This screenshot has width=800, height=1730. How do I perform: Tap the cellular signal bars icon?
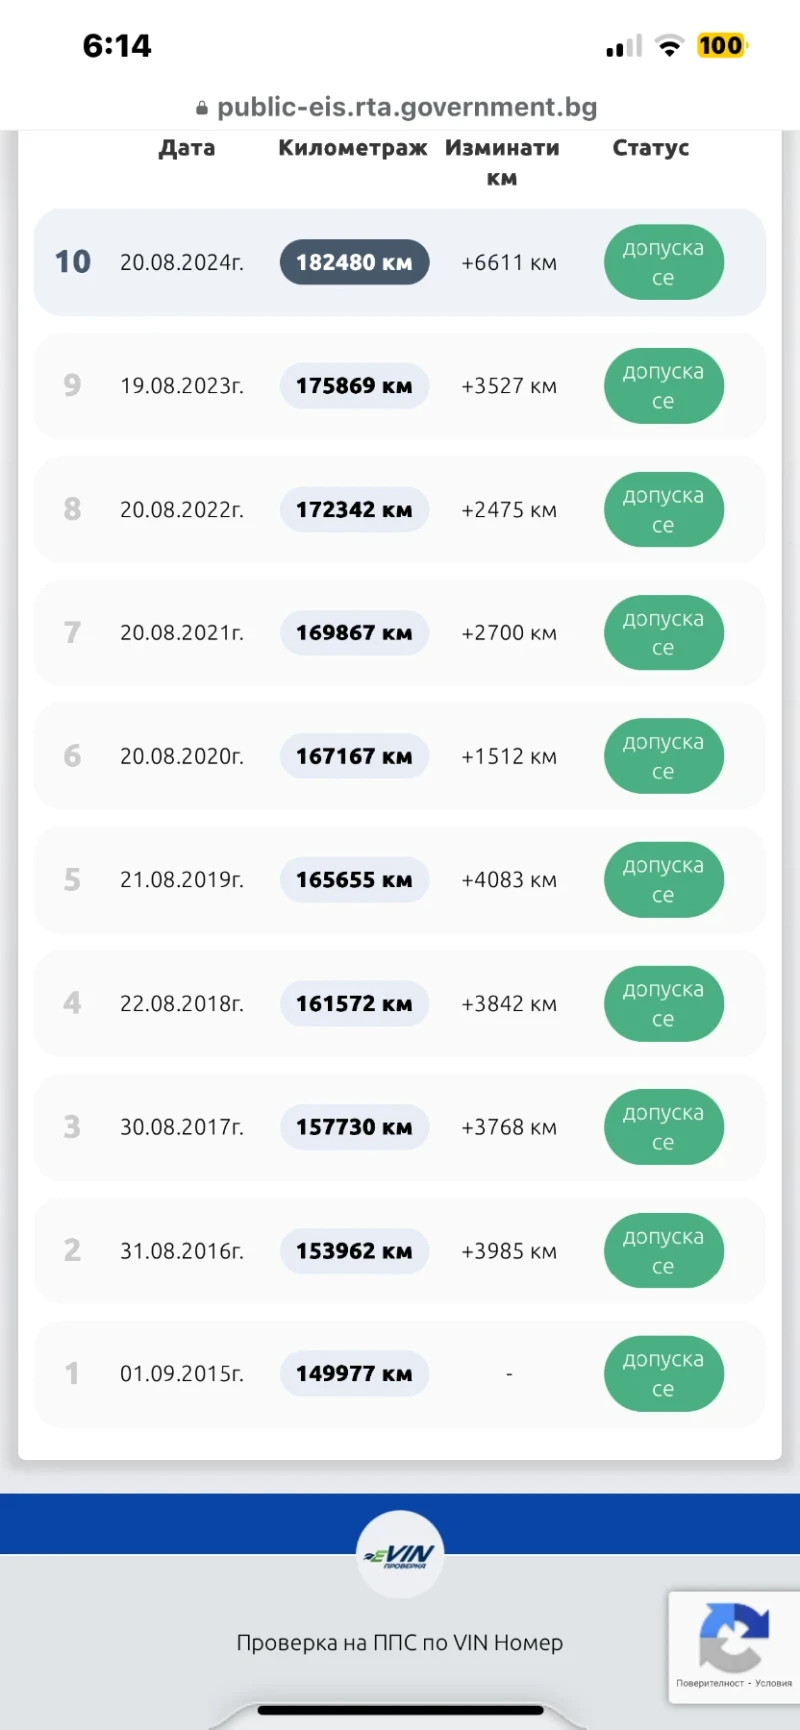point(624,47)
